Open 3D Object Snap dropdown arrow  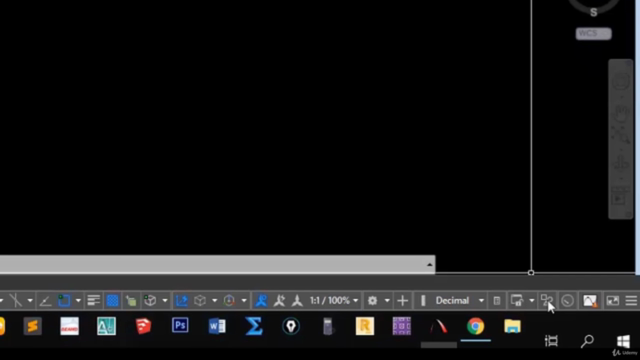[165, 301]
